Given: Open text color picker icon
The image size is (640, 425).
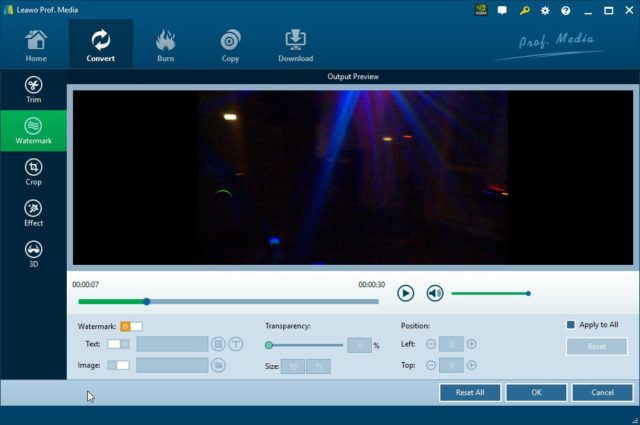Looking at the screenshot, I should (218, 344).
